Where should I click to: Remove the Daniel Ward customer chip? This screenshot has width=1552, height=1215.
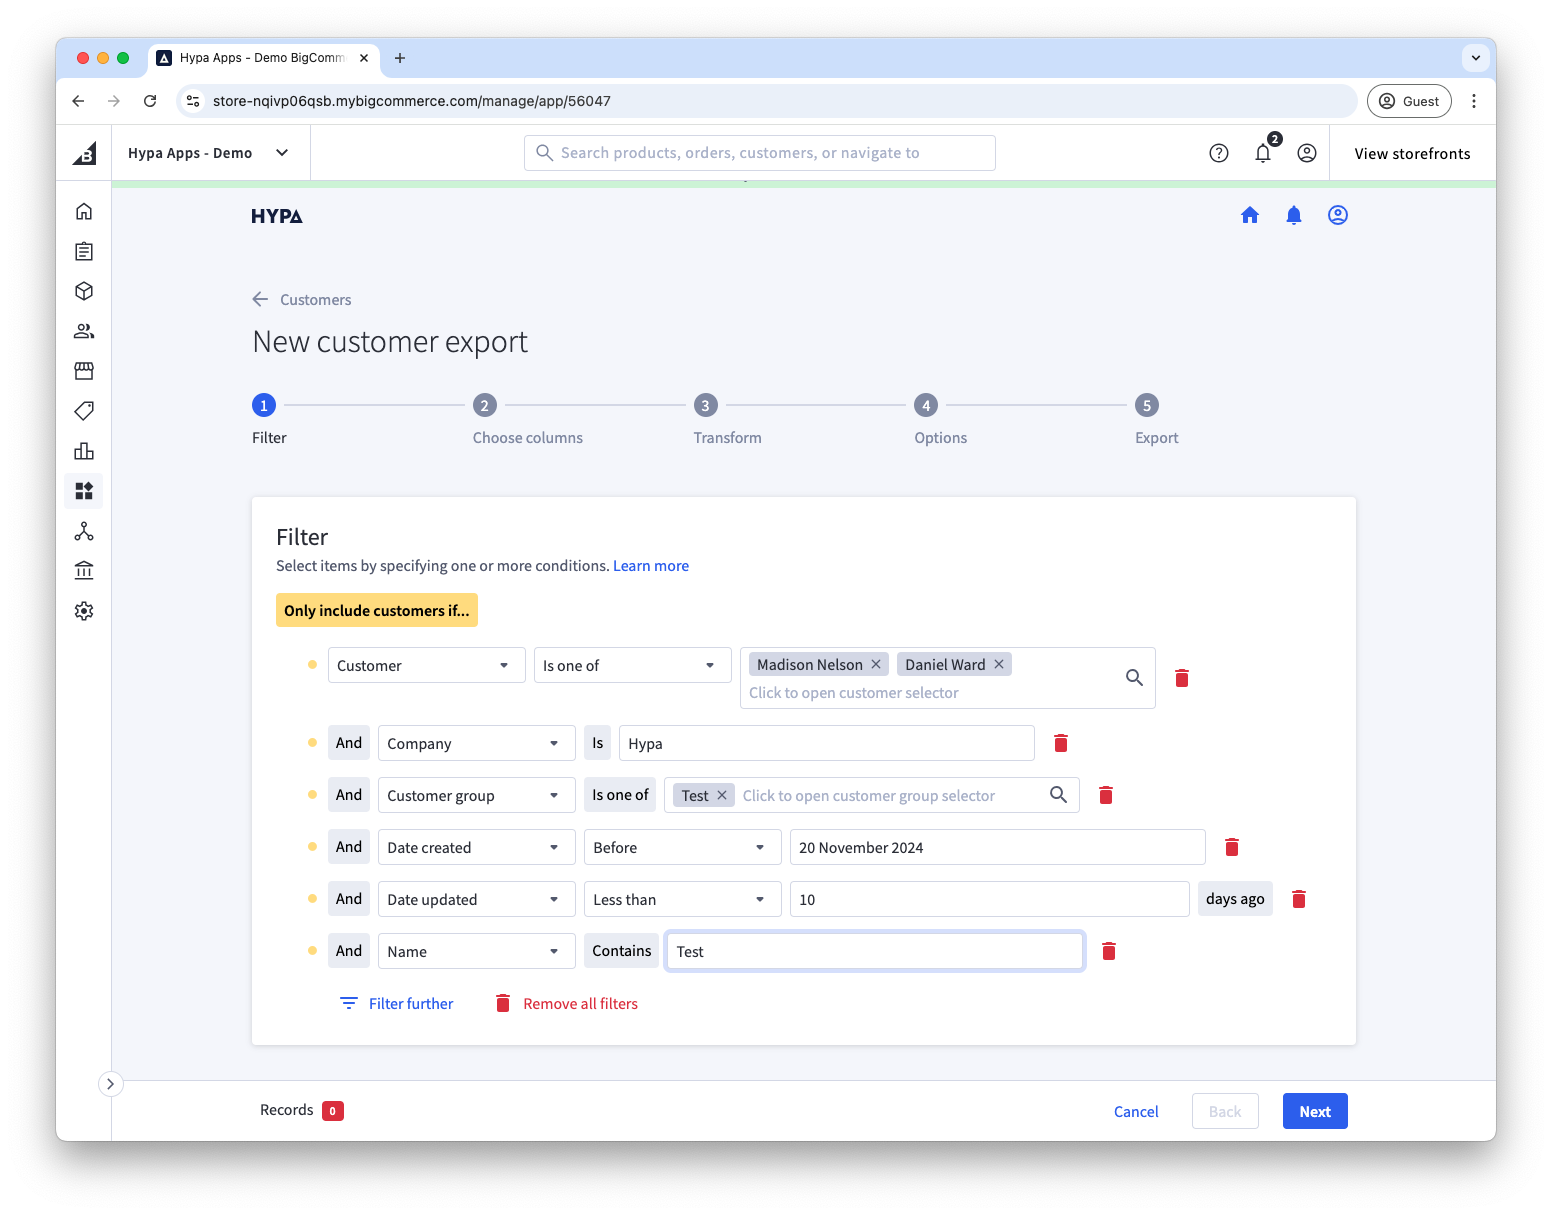pos(998,663)
